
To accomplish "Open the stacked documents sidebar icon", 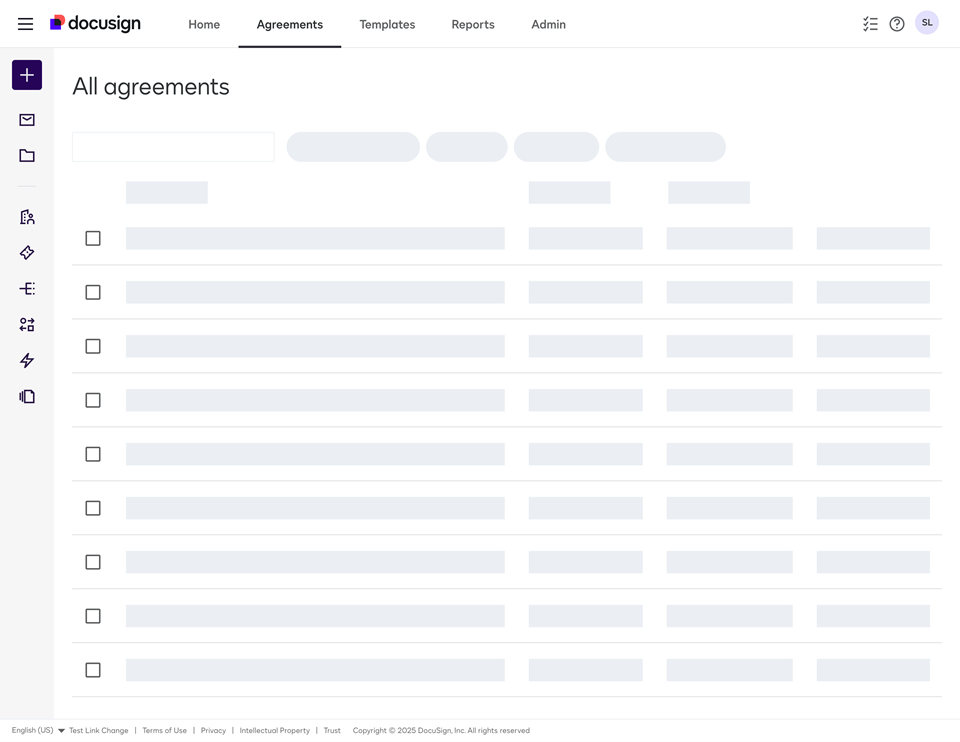I will click(x=27, y=396).
